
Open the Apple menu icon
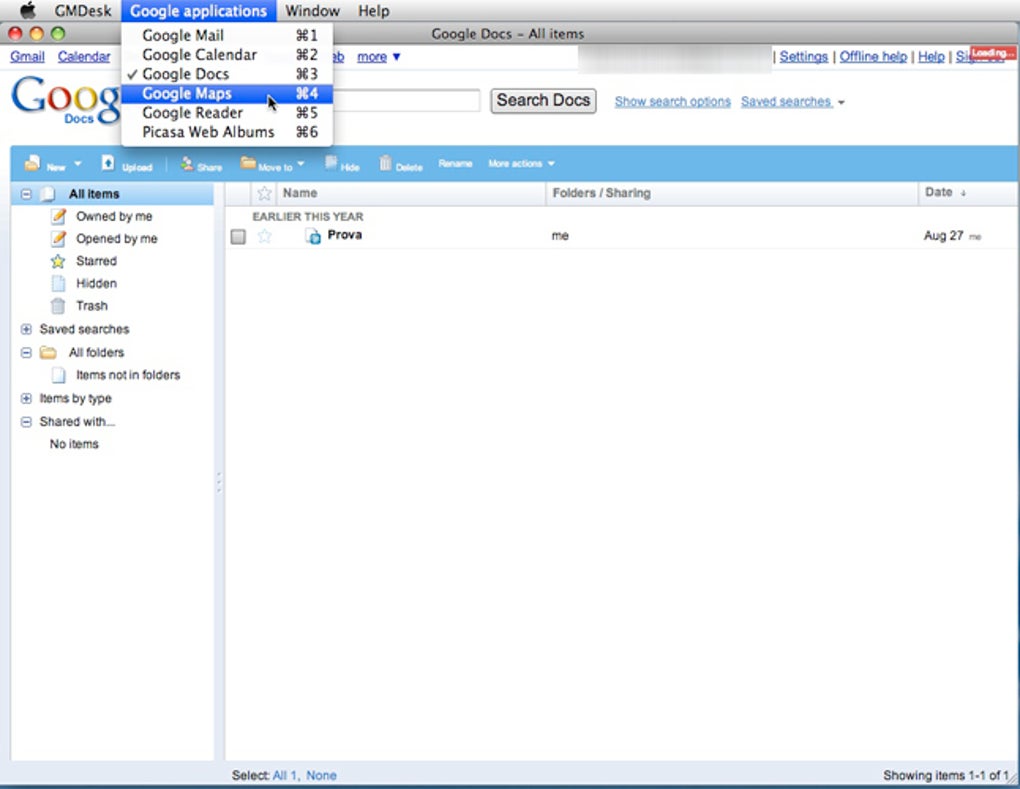(x=27, y=11)
